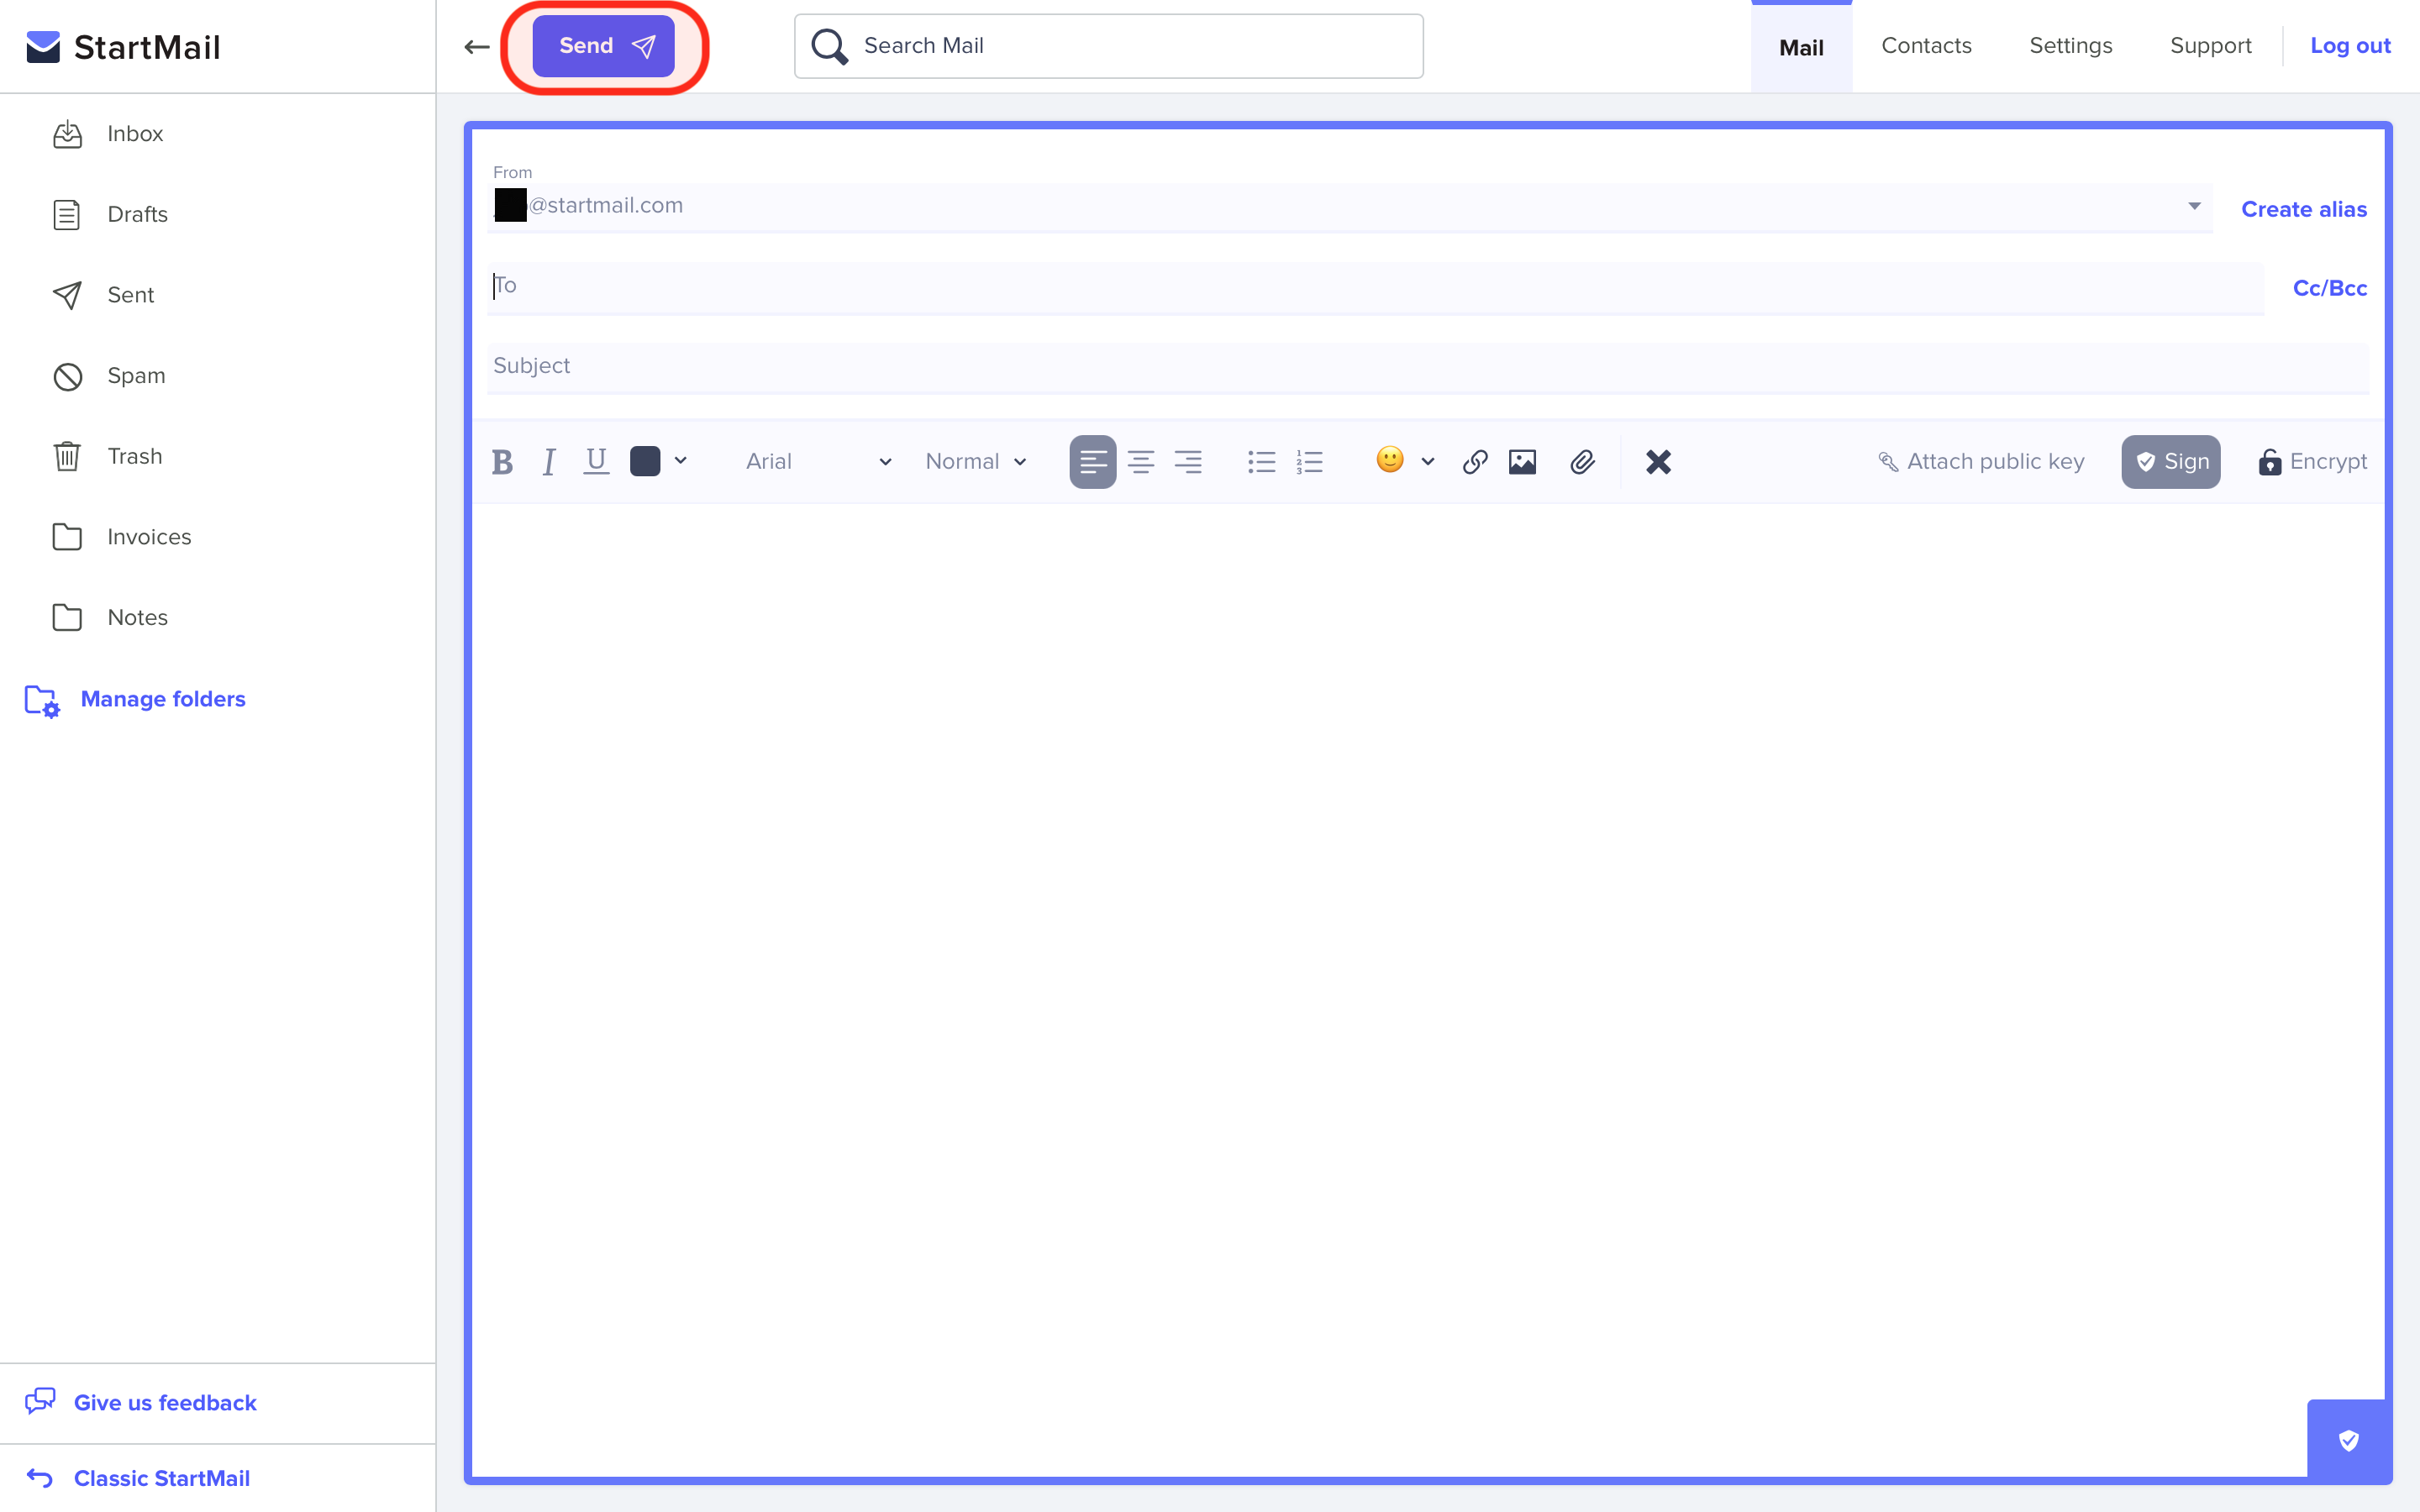The height and width of the screenshot is (1512, 2420).
Task: Insert a hyperlink into the email
Action: [x=1473, y=461]
